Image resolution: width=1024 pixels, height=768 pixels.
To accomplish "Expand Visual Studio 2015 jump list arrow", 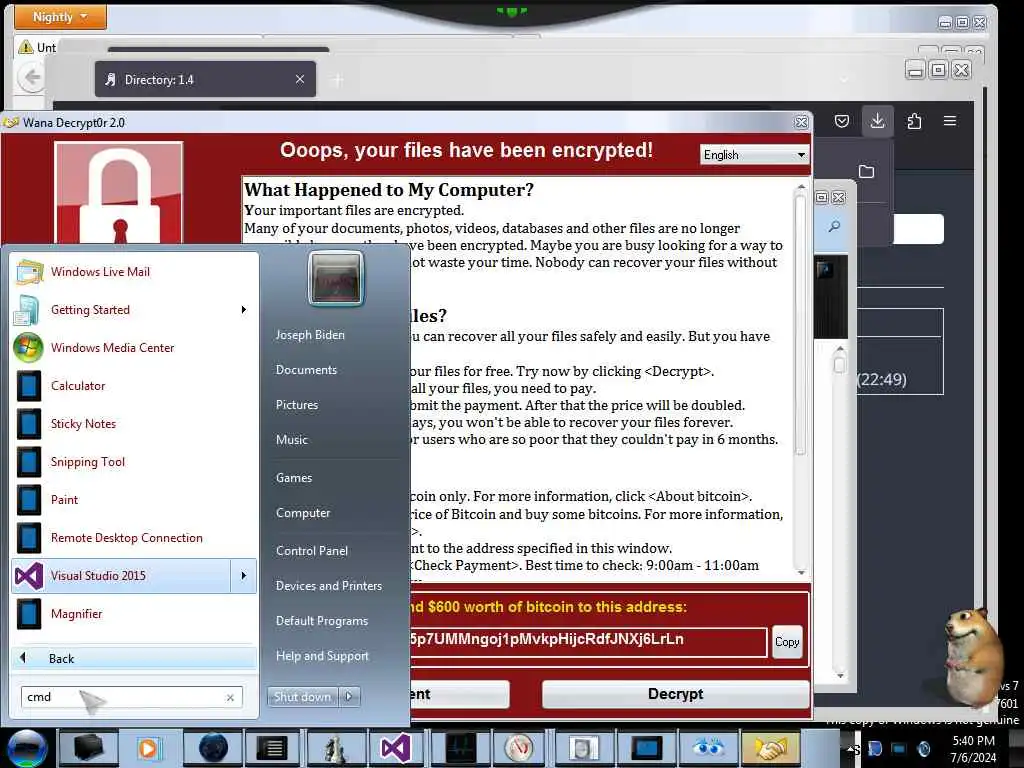I will [x=244, y=575].
